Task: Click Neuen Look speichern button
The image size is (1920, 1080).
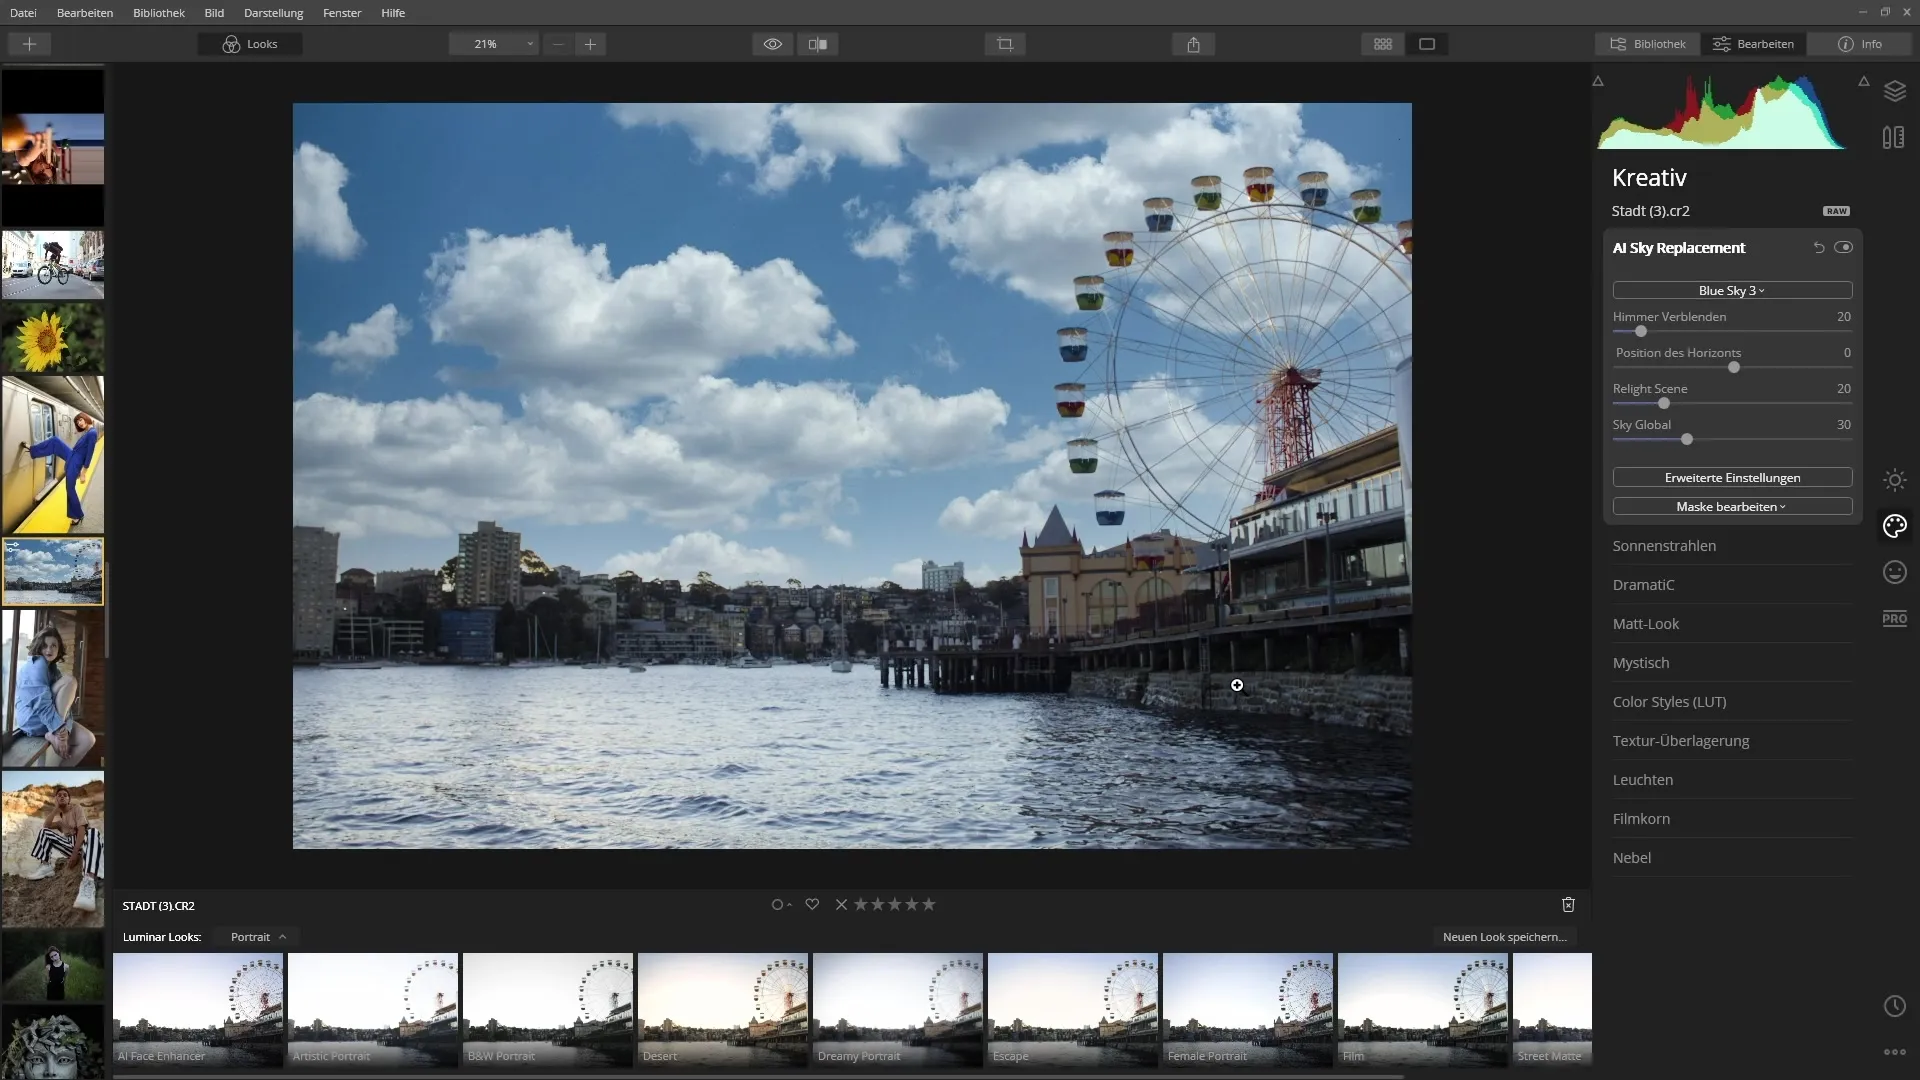Action: coord(1504,937)
